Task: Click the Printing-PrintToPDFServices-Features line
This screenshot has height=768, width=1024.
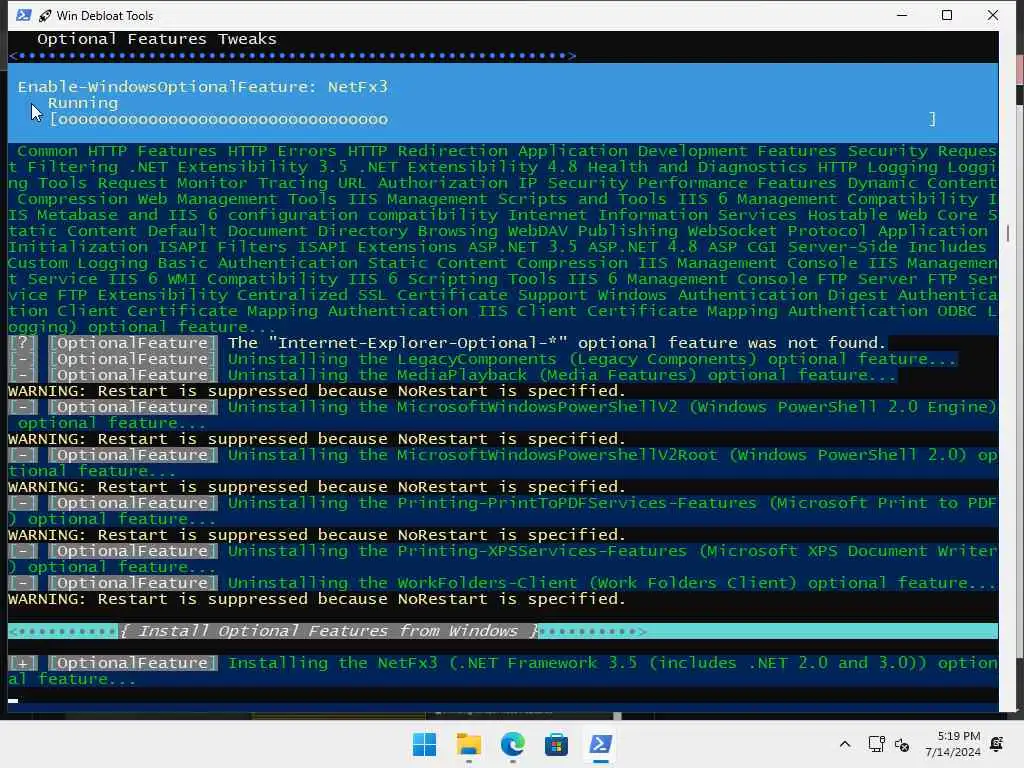Action: (503, 511)
